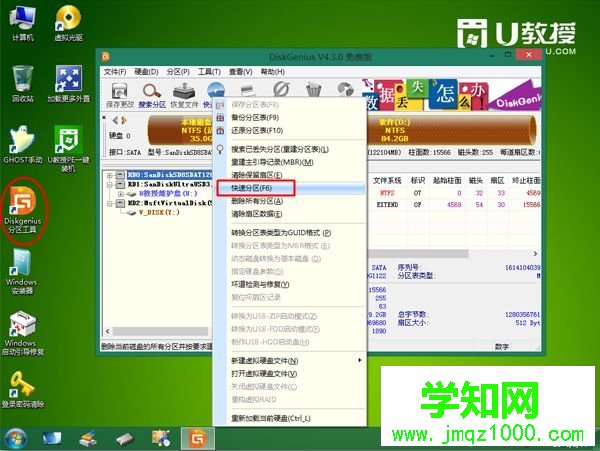The width and height of the screenshot is (600, 451).
Task: Open the 分区(P) menu
Action: (178, 72)
